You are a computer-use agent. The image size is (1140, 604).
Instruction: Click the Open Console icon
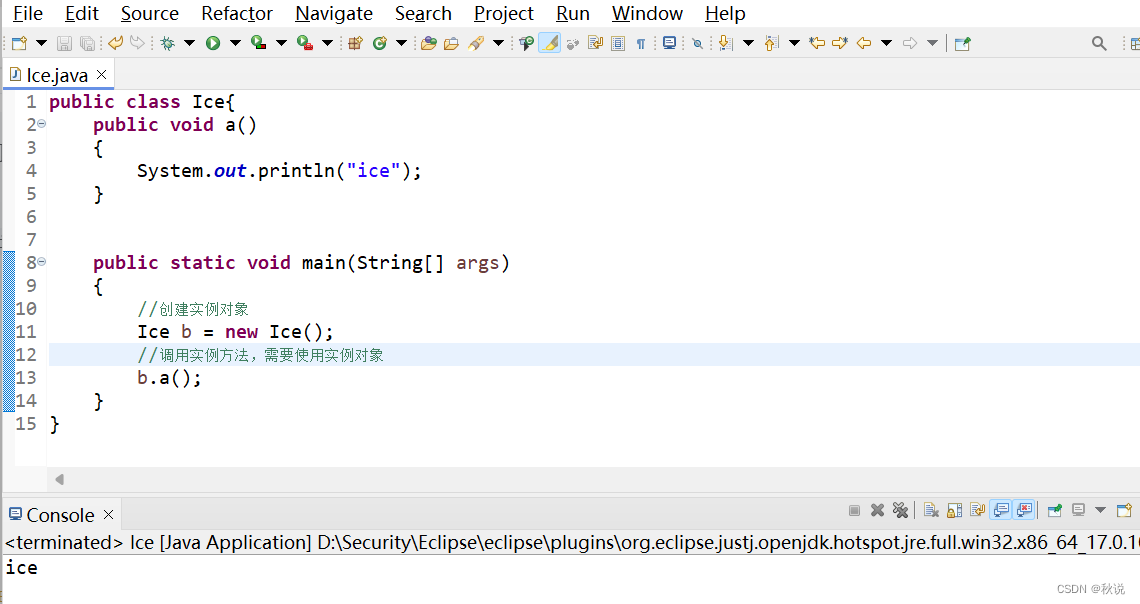[x=1124, y=510]
